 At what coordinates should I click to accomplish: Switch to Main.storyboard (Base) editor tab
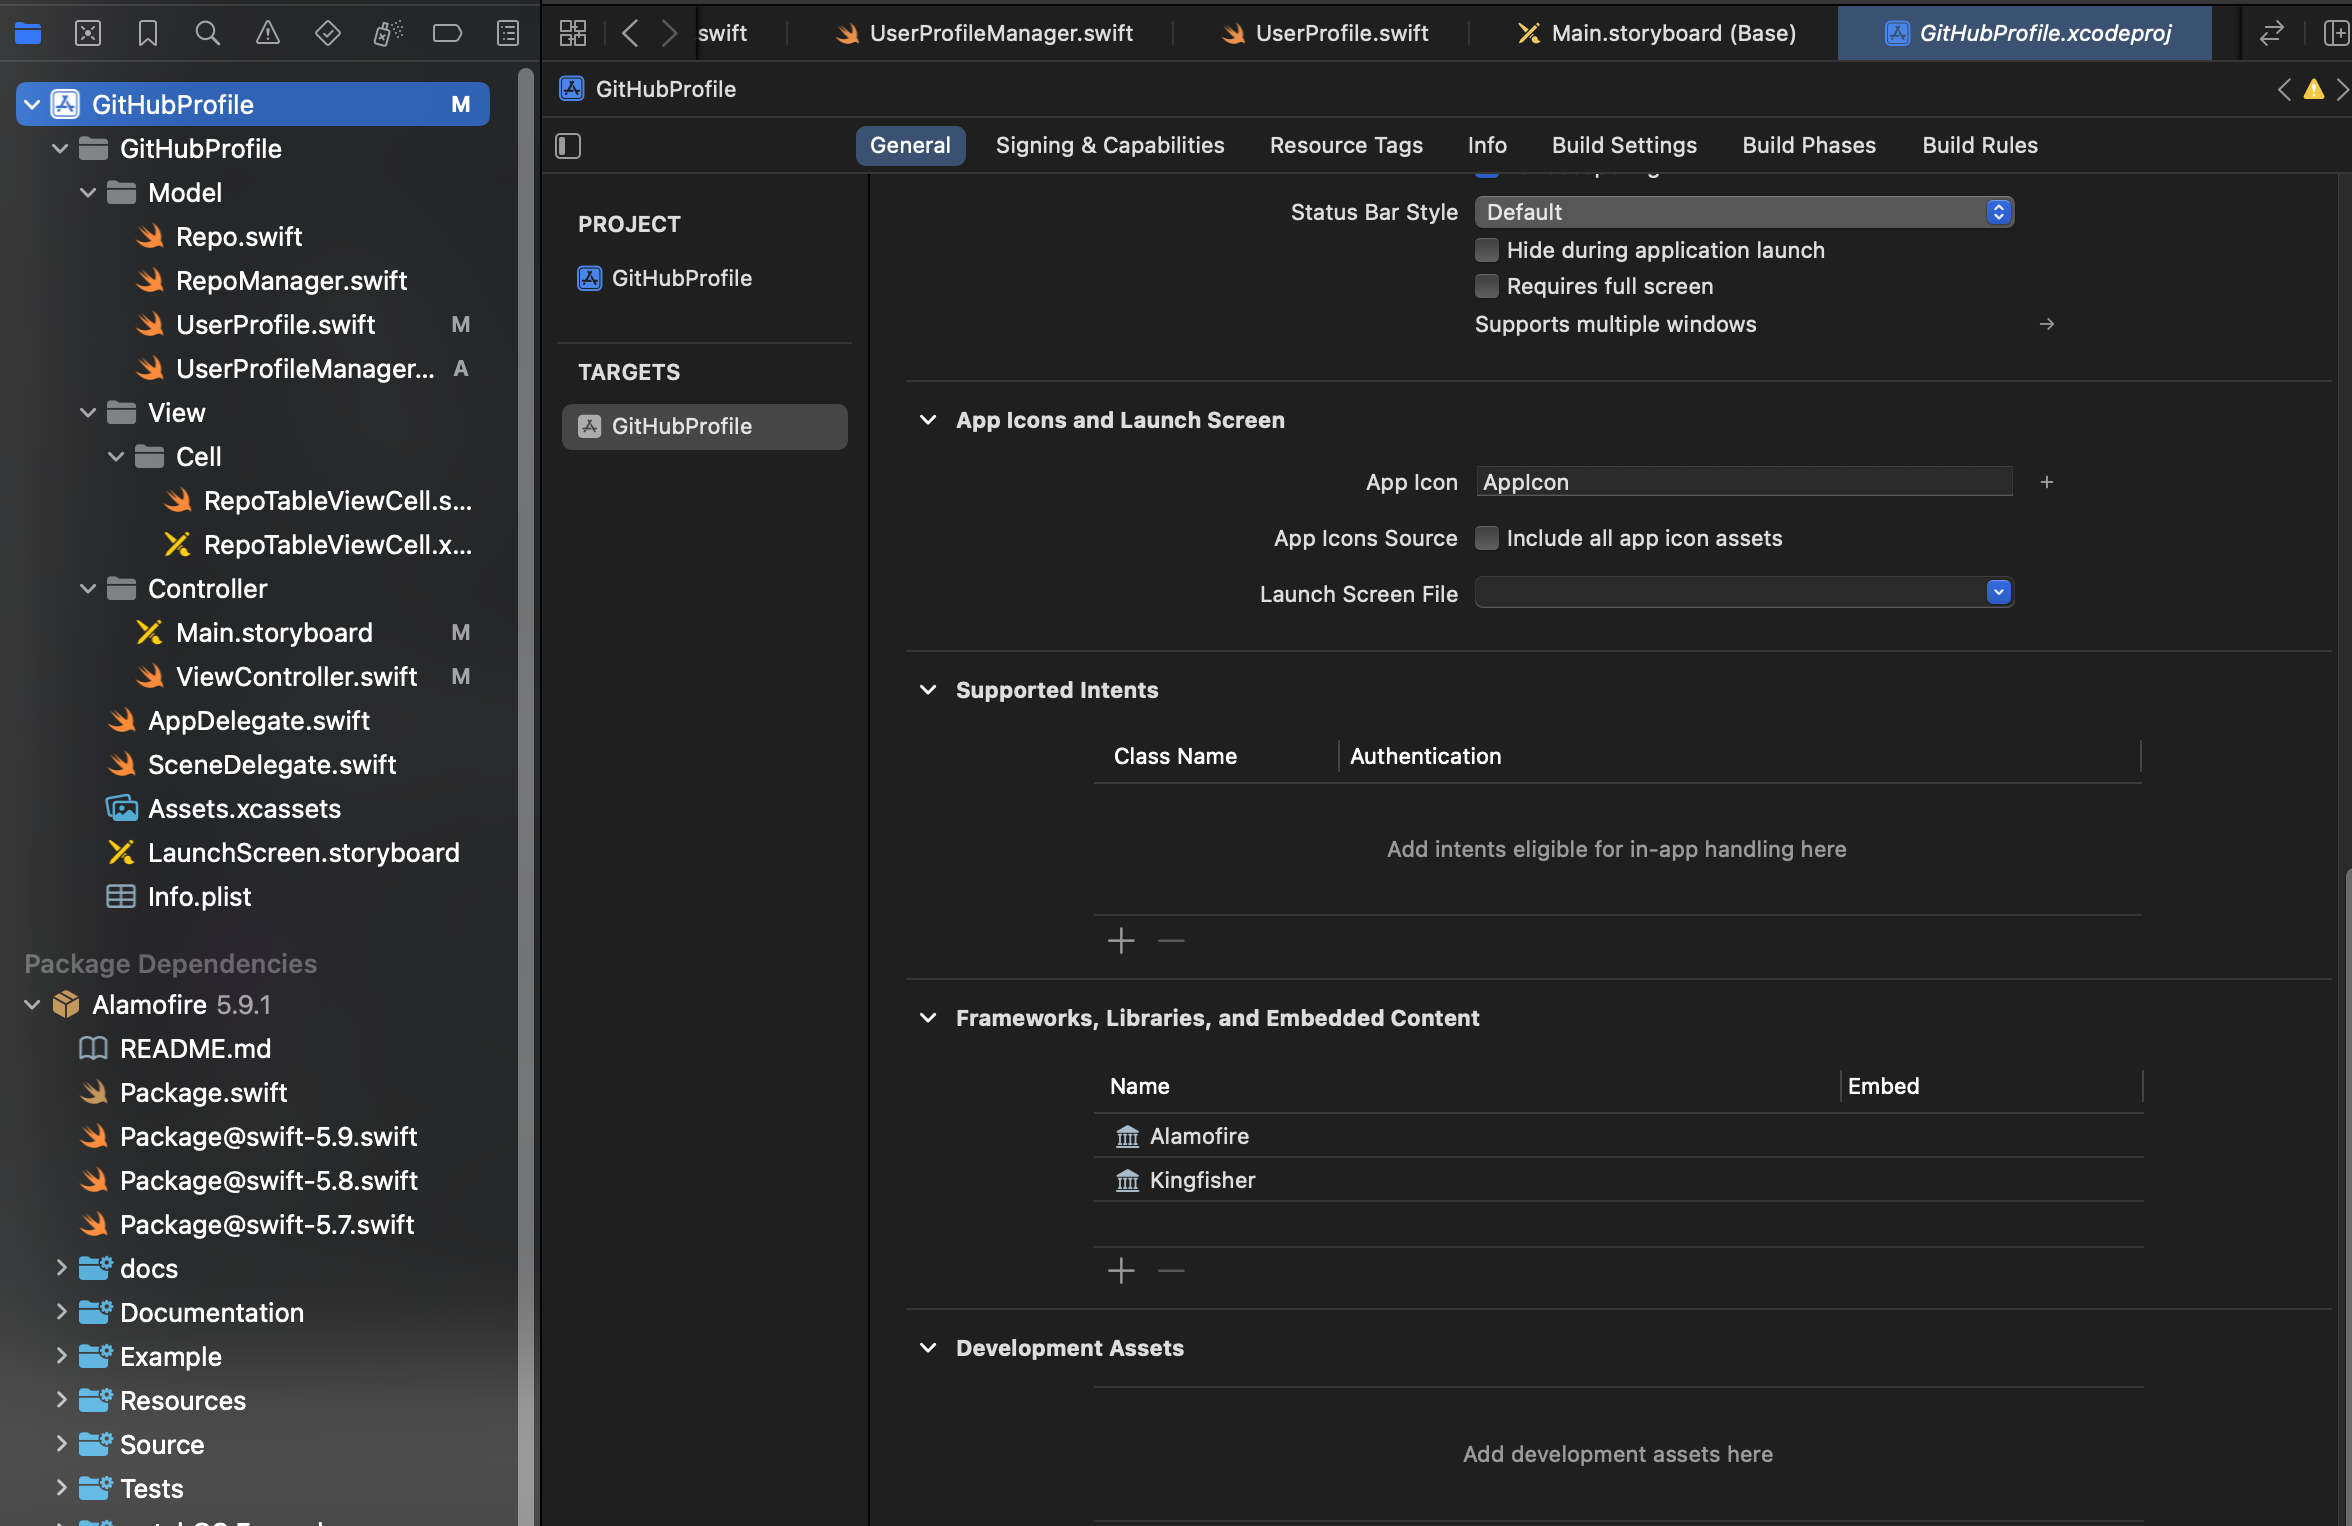1656,33
